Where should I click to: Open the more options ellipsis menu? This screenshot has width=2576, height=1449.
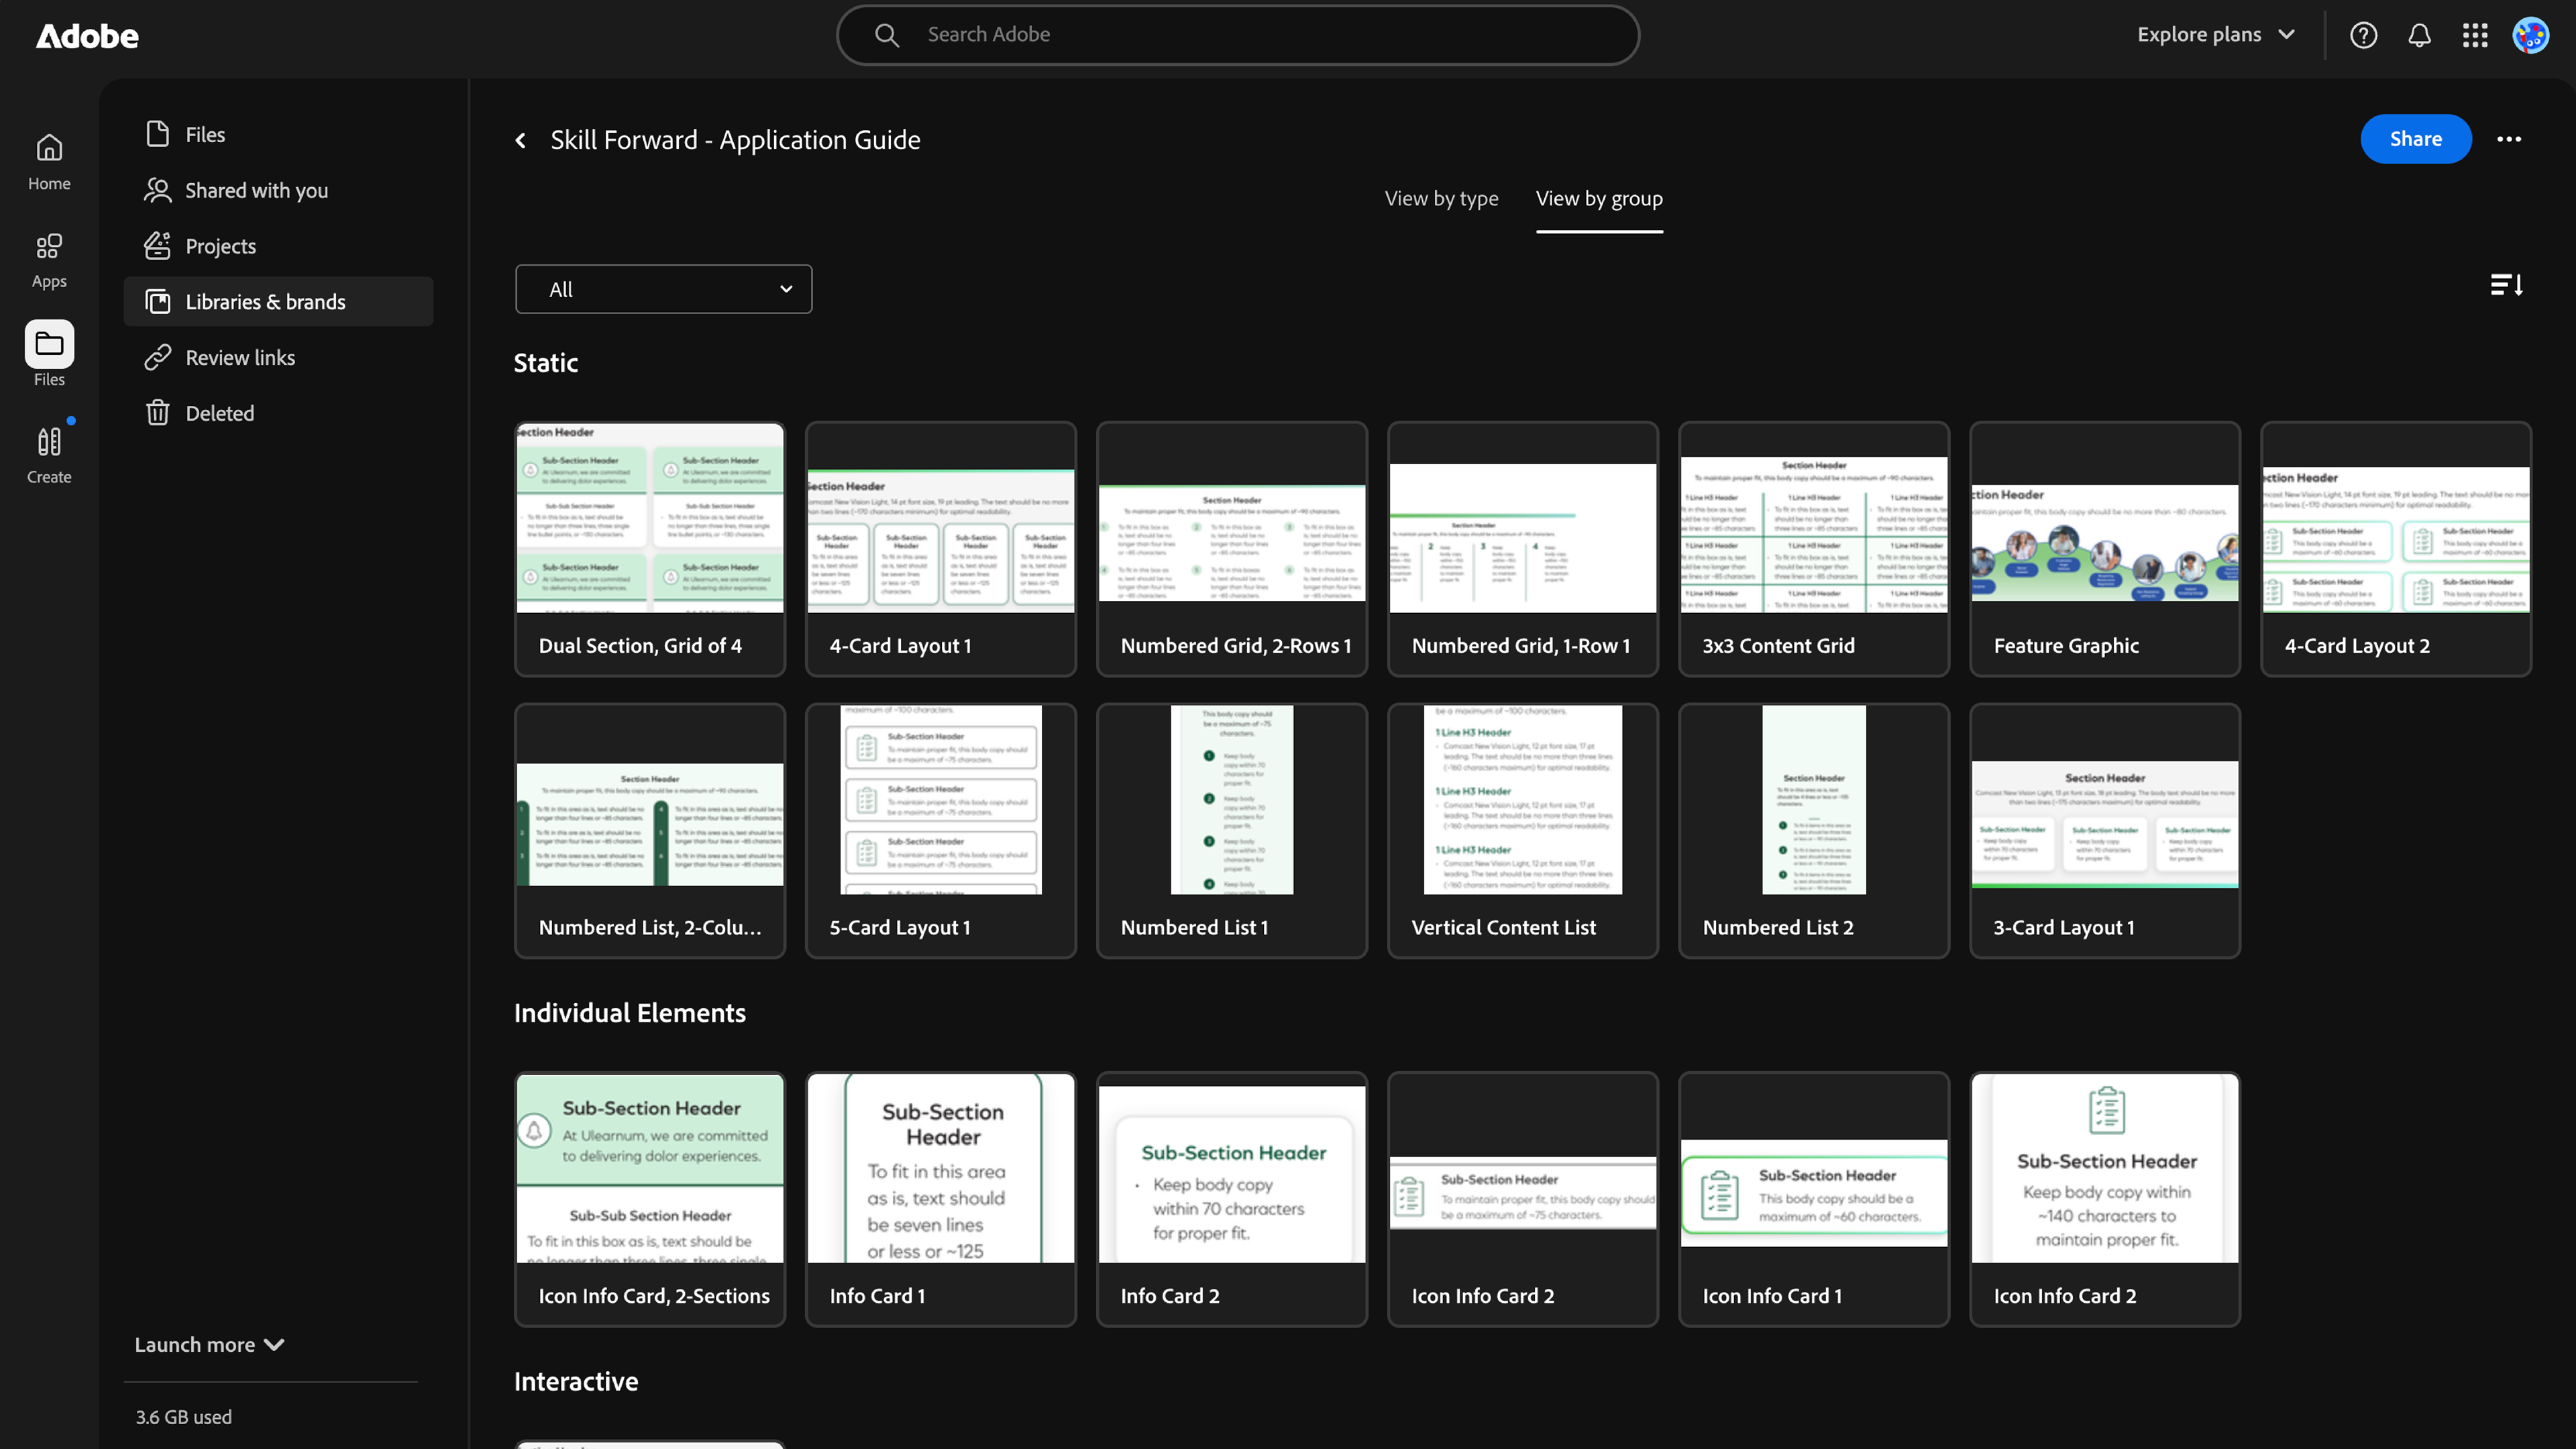coord(2509,139)
